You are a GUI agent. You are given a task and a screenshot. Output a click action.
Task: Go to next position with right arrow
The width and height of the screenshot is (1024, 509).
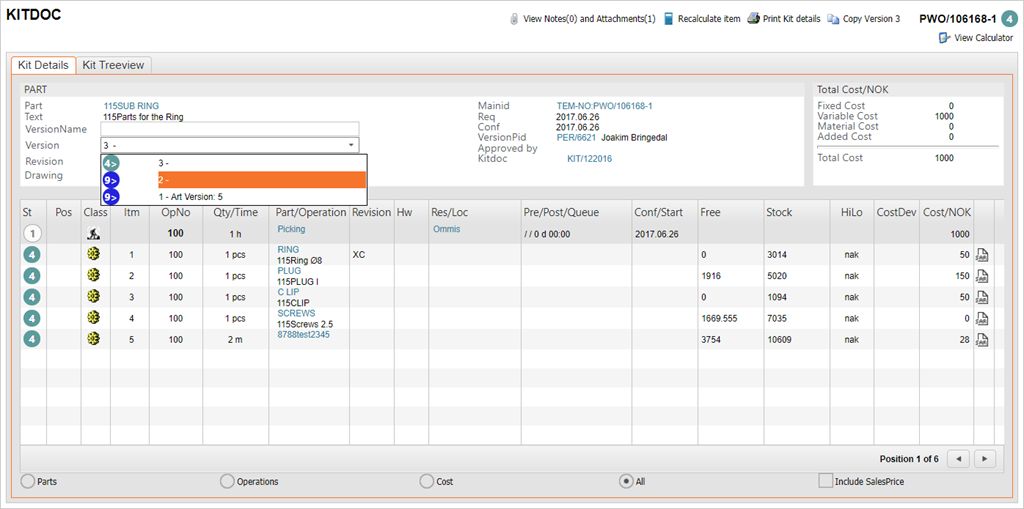point(985,459)
